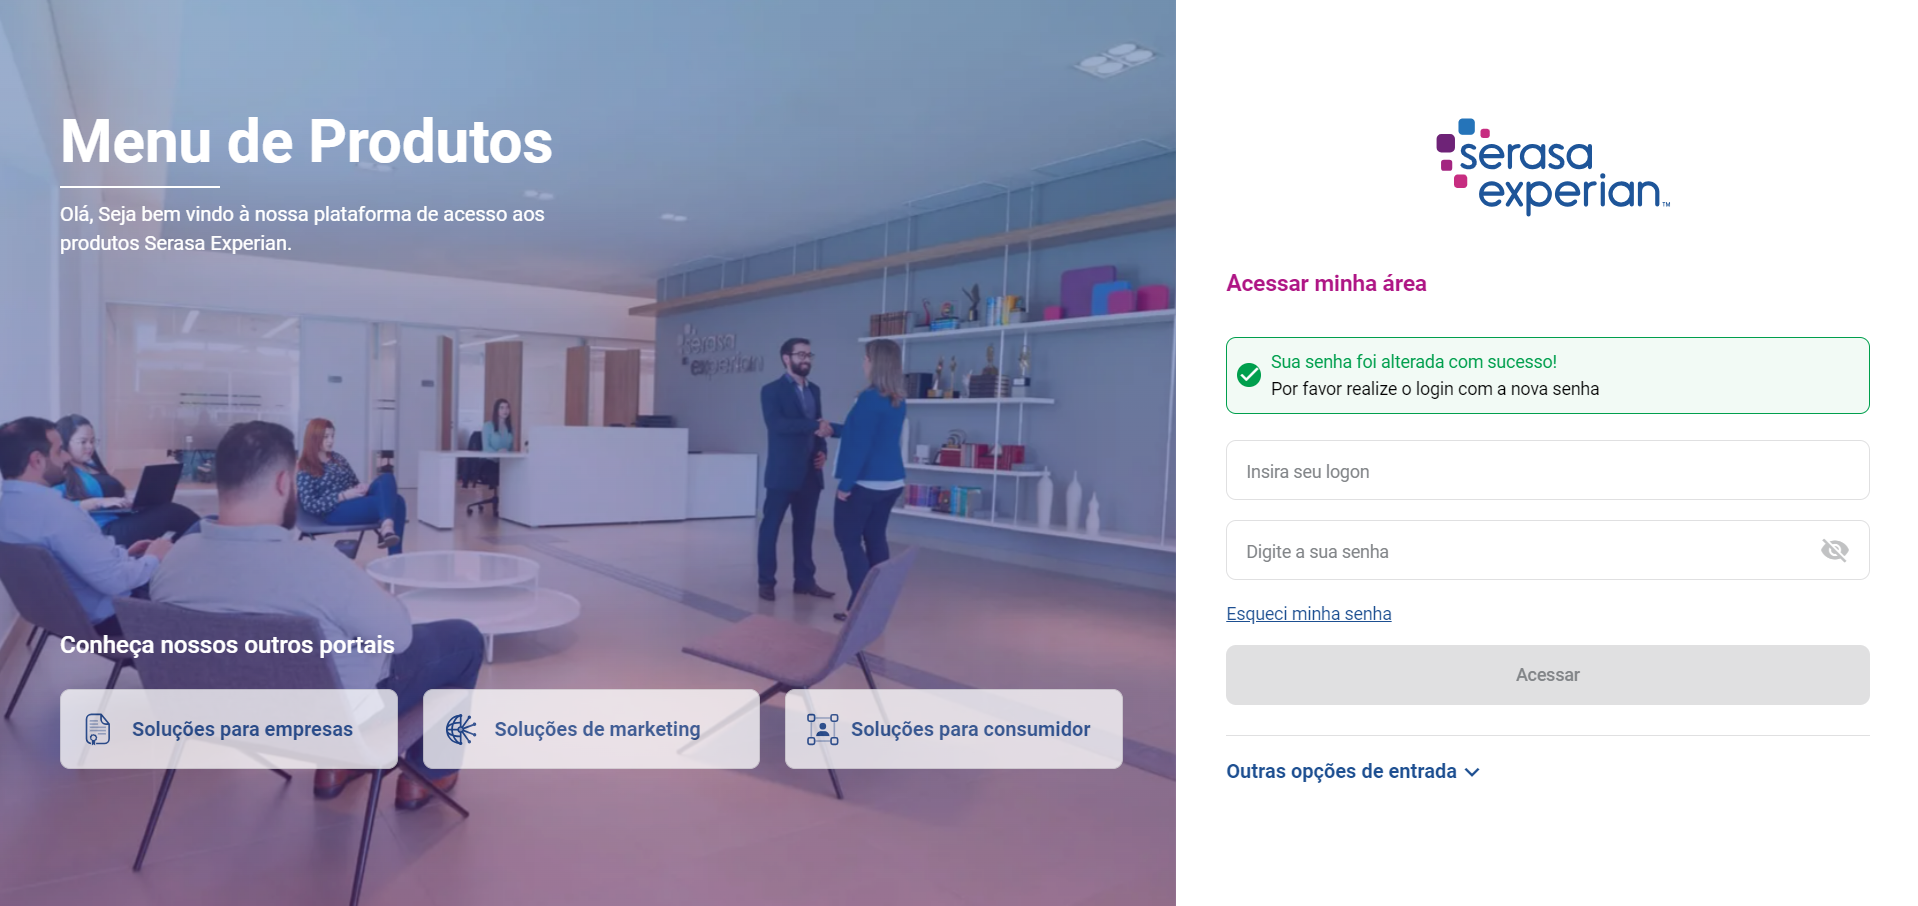1918x906 pixels.
Task: Focus the Insira seu logon field
Action: [1548, 470]
